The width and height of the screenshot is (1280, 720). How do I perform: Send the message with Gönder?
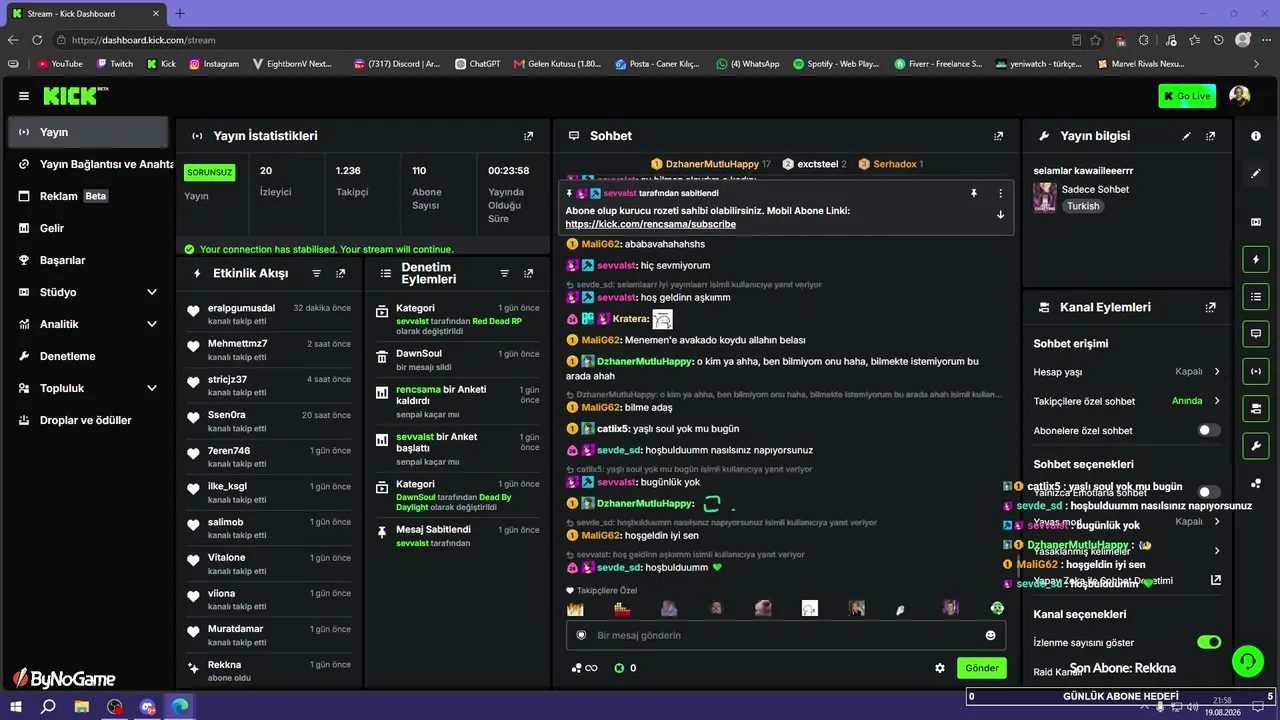(x=981, y=668)
